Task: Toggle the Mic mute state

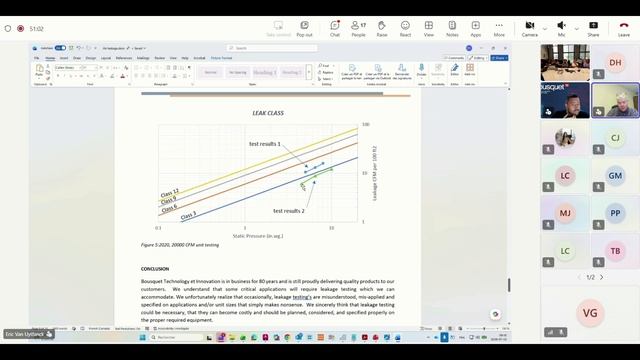Action: [562, 29]
